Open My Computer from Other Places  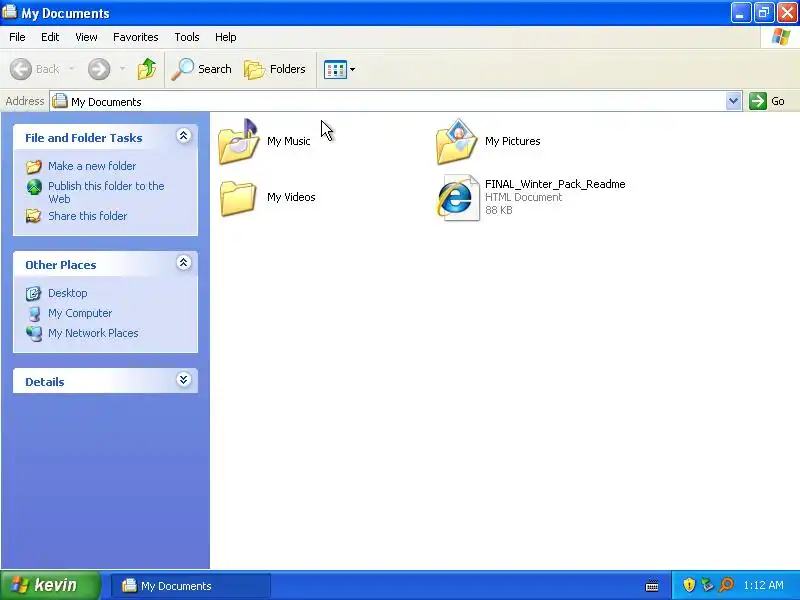point(80,313)
